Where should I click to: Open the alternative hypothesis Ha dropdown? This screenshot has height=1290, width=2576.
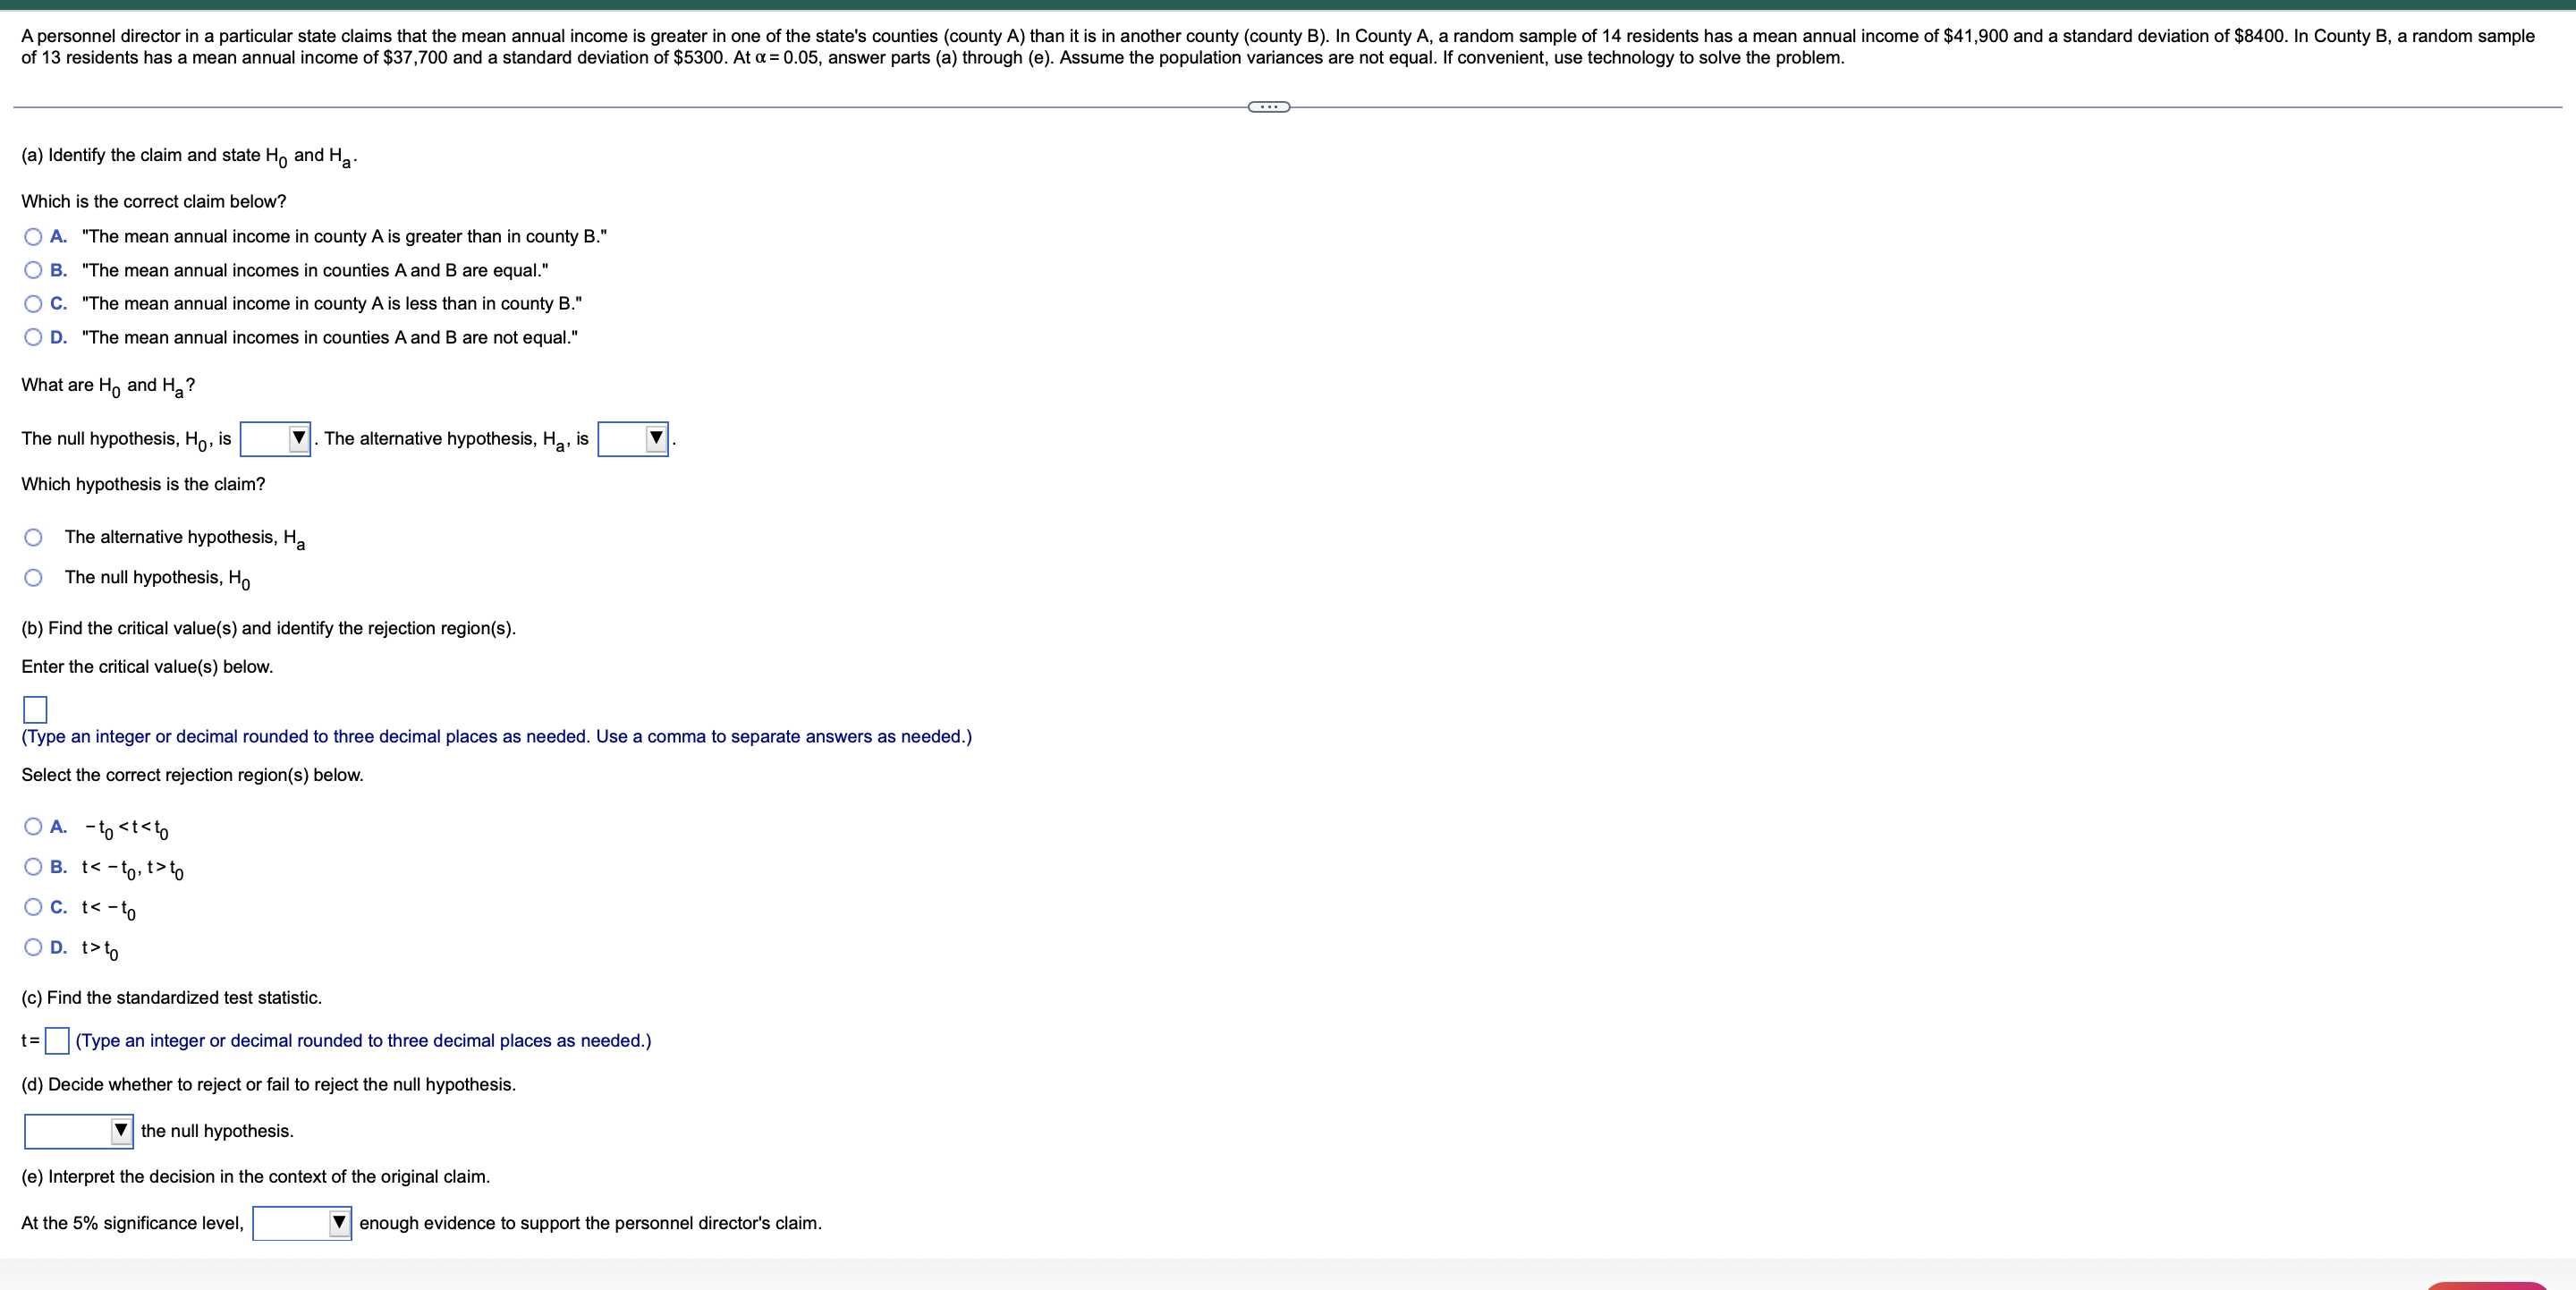pyautogui.click(x=634, y=438)
